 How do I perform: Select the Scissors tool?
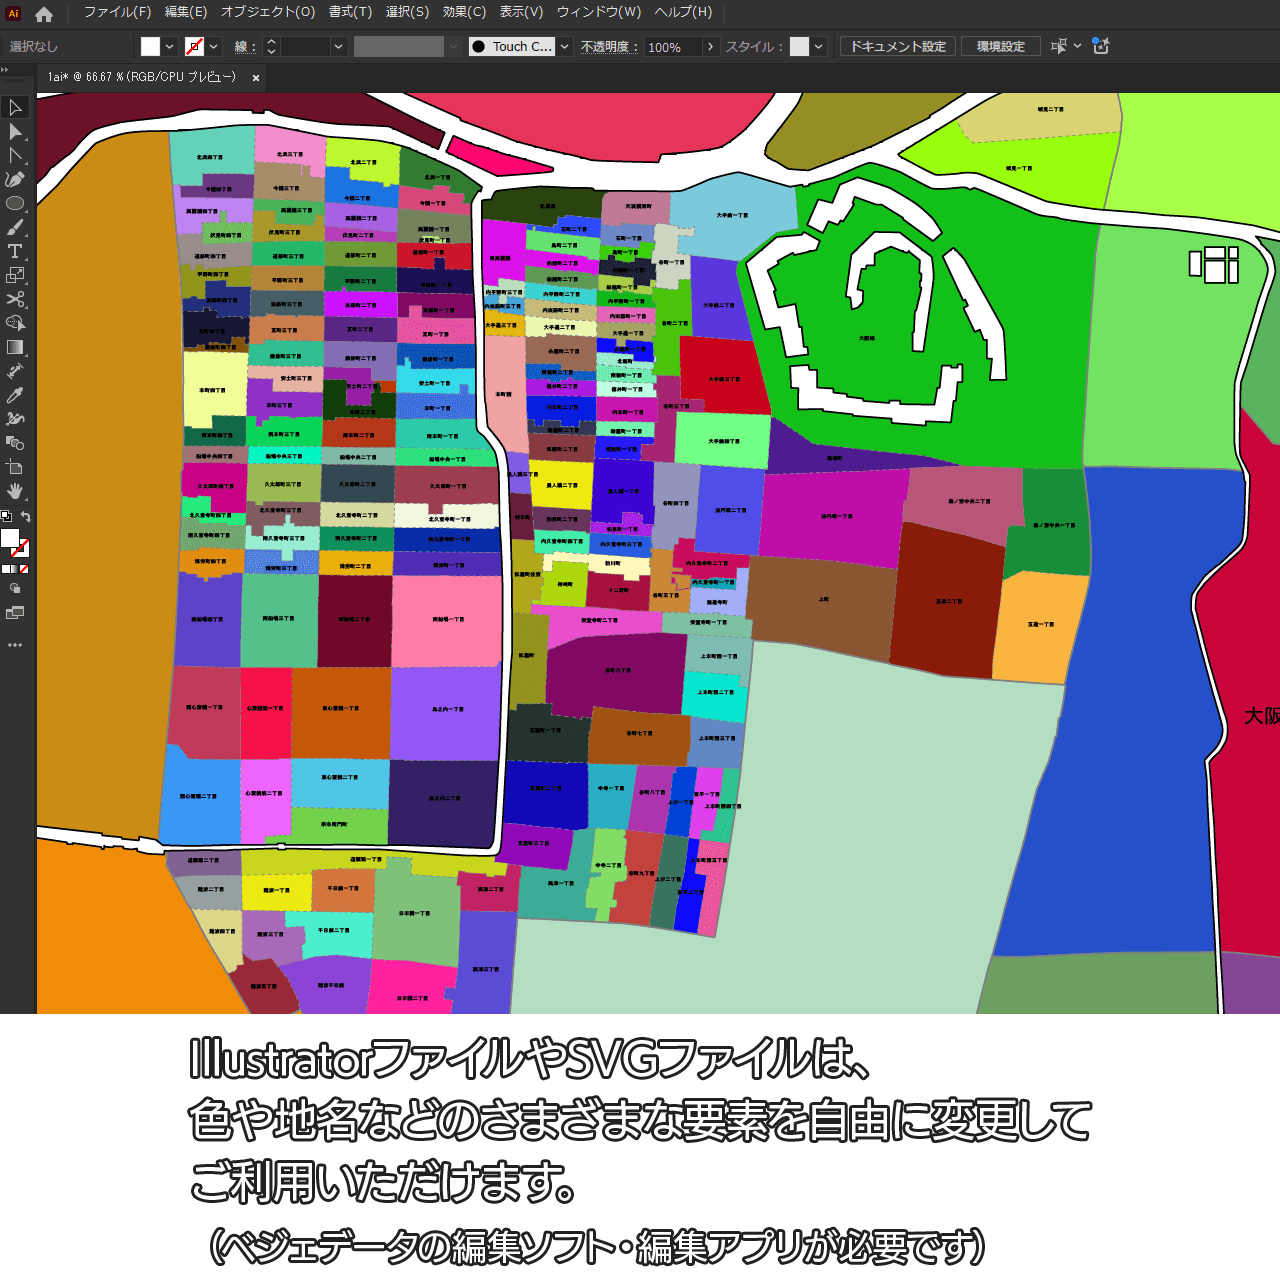[x=15, y=300]
